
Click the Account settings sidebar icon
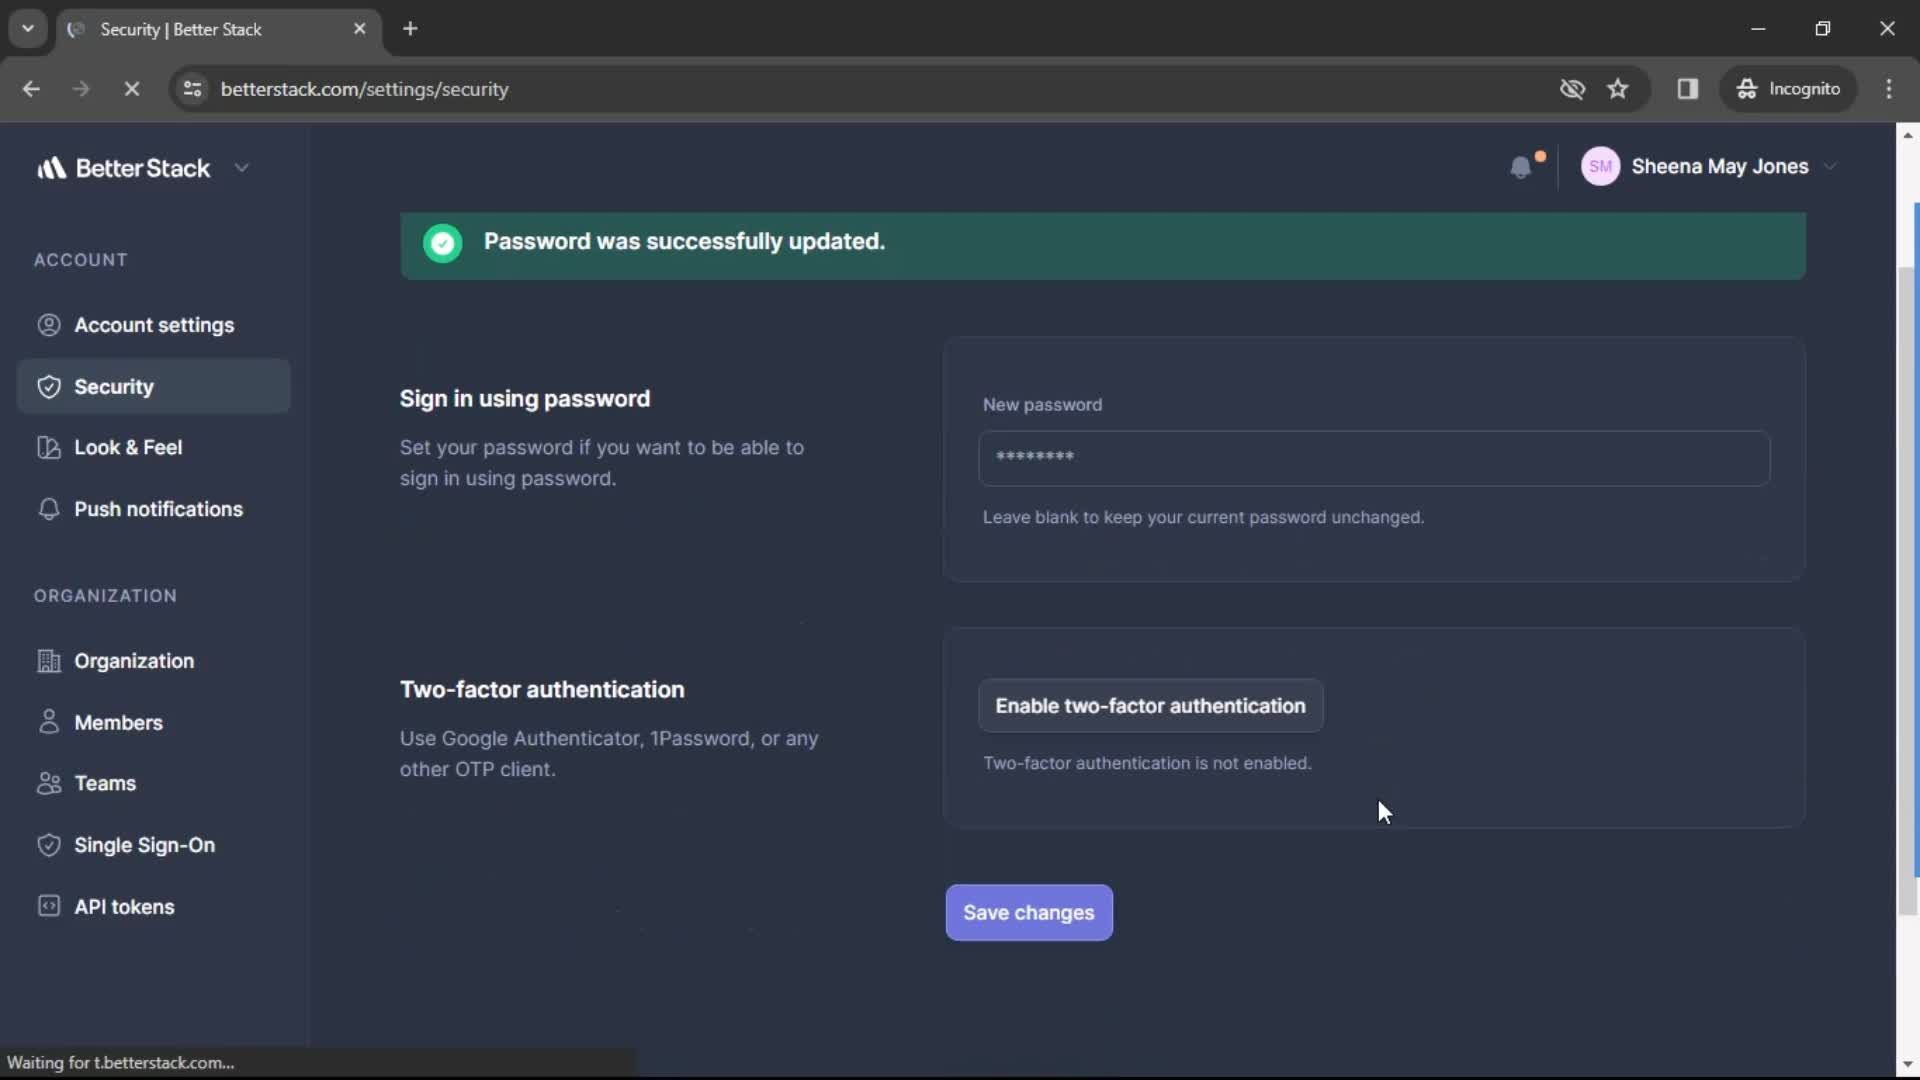45,324
